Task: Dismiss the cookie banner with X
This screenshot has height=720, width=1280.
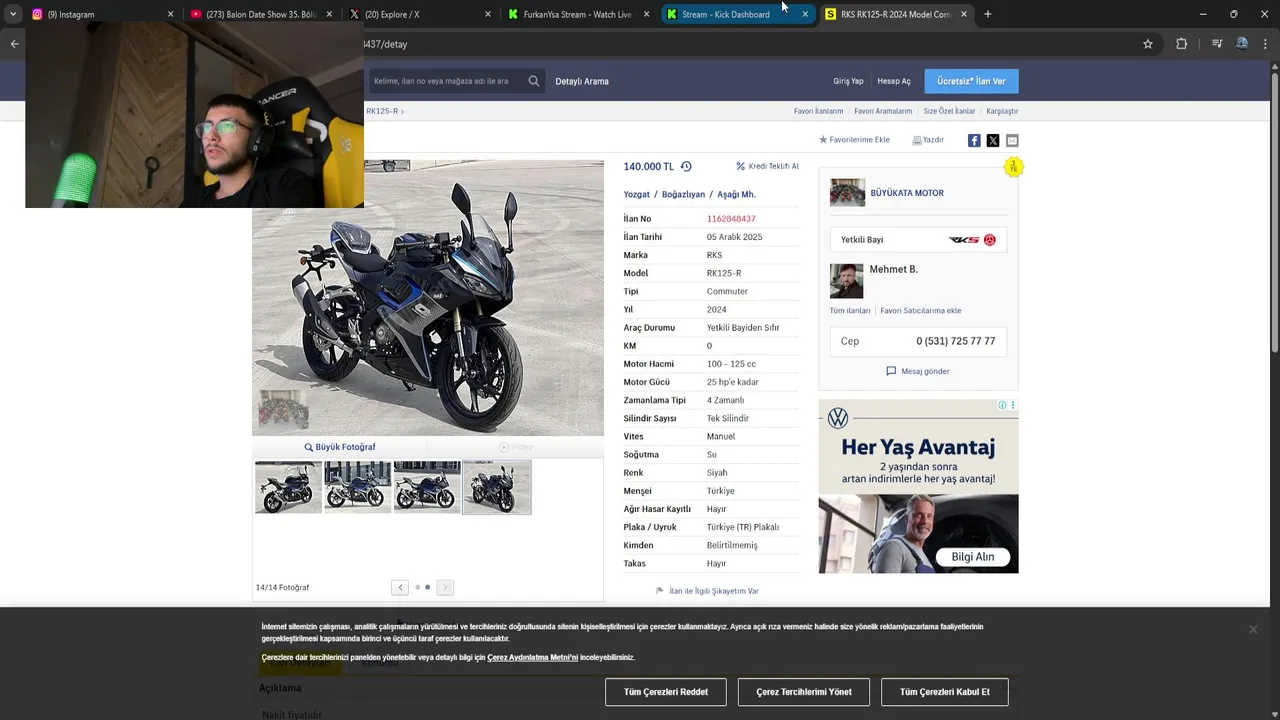Action: point(1252,629)
